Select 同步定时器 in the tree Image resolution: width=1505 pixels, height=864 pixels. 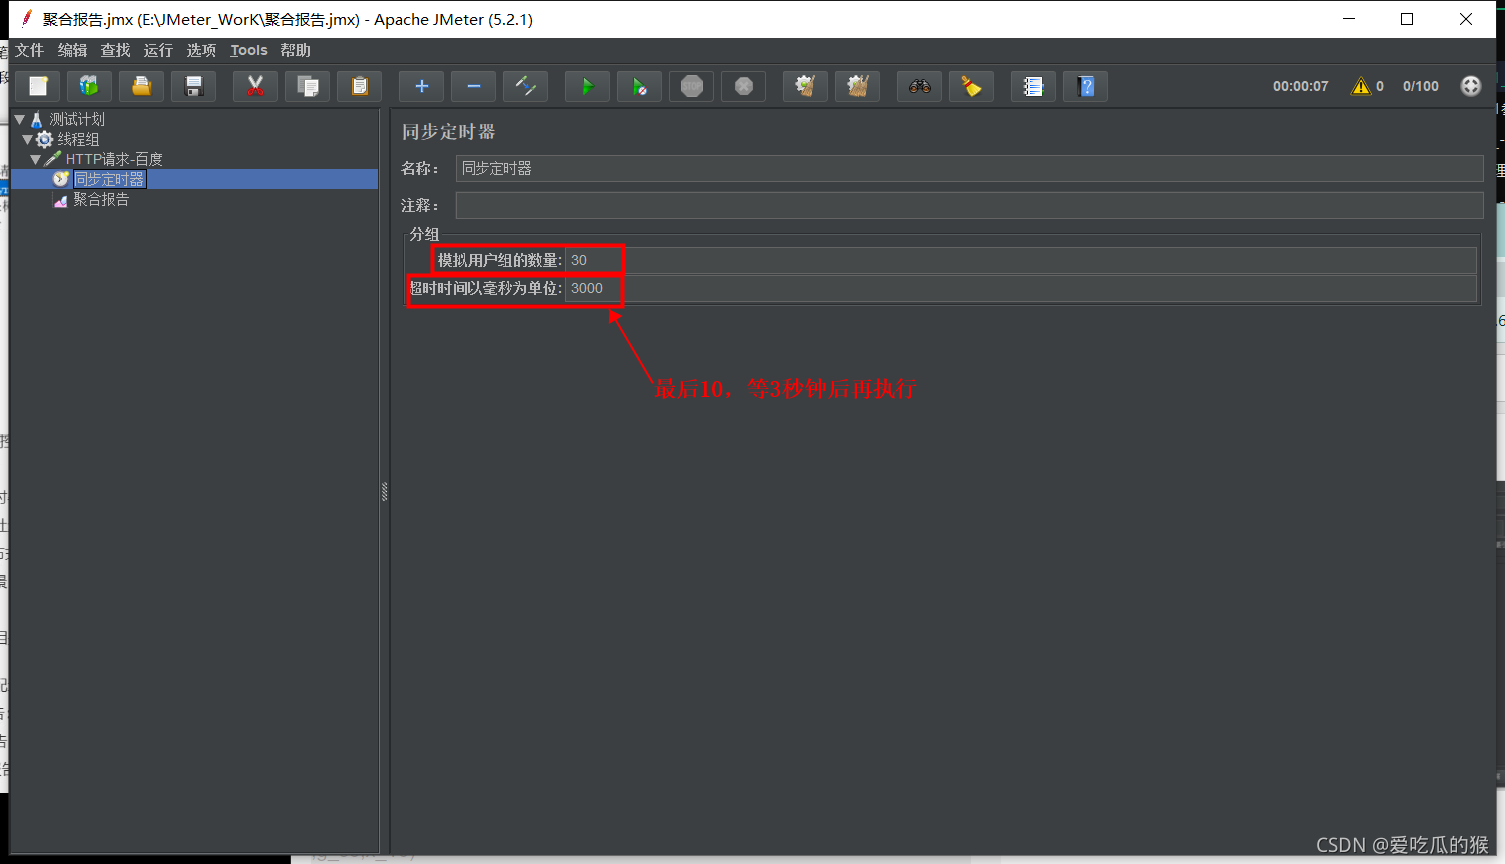(110, 179)
